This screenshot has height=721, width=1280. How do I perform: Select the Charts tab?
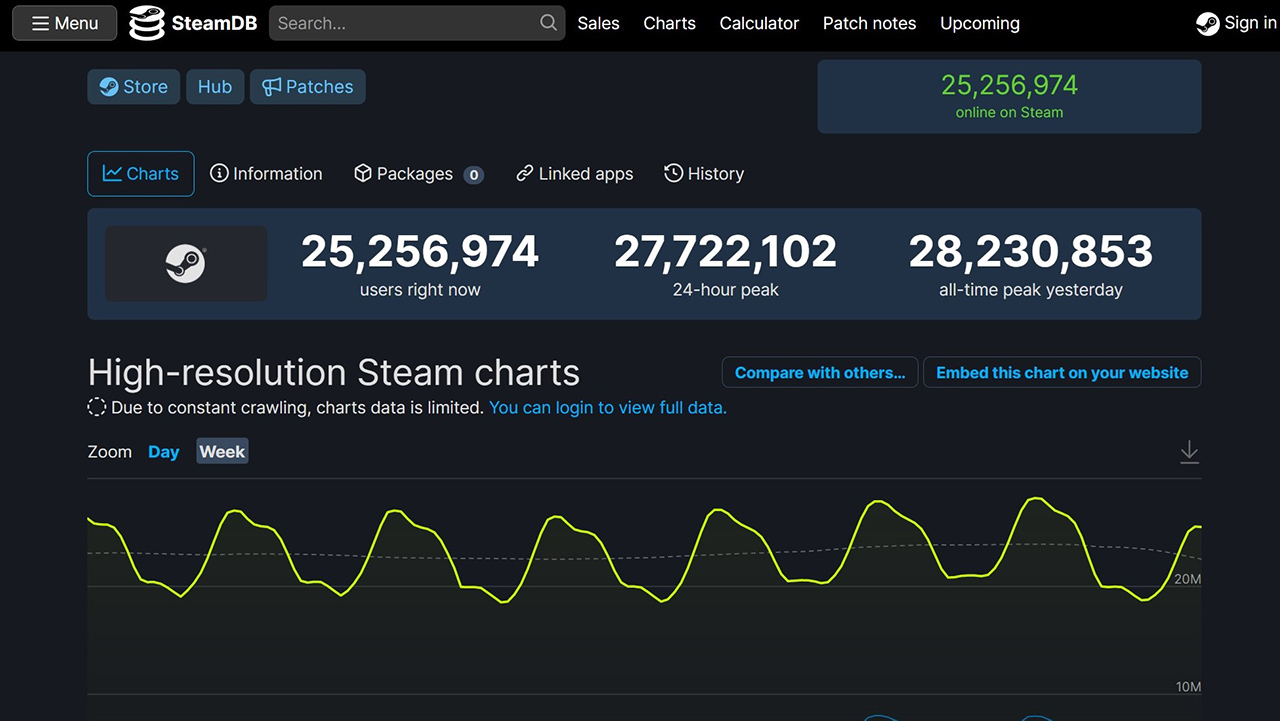pos(141,174)
